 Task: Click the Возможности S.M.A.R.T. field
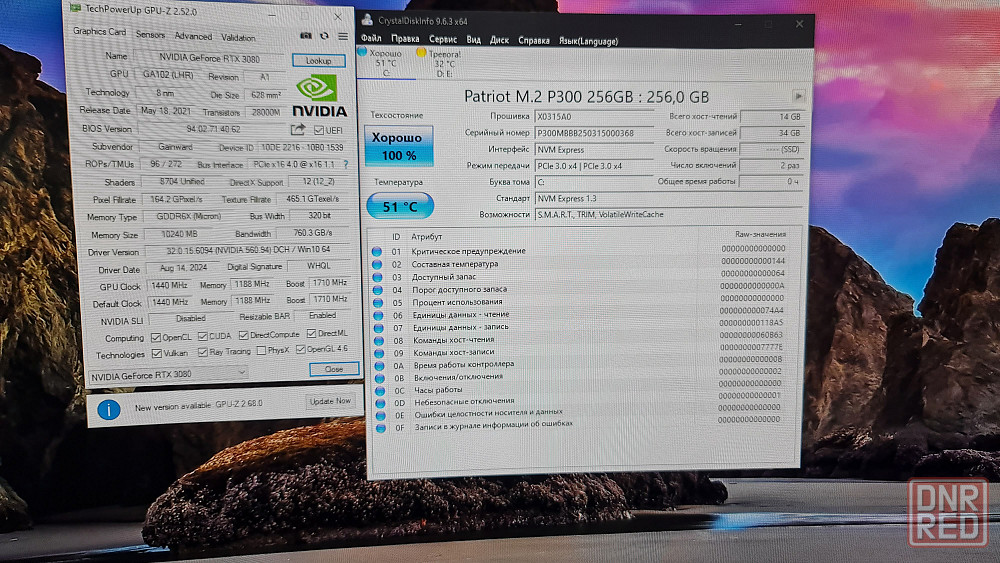[668, 215]
